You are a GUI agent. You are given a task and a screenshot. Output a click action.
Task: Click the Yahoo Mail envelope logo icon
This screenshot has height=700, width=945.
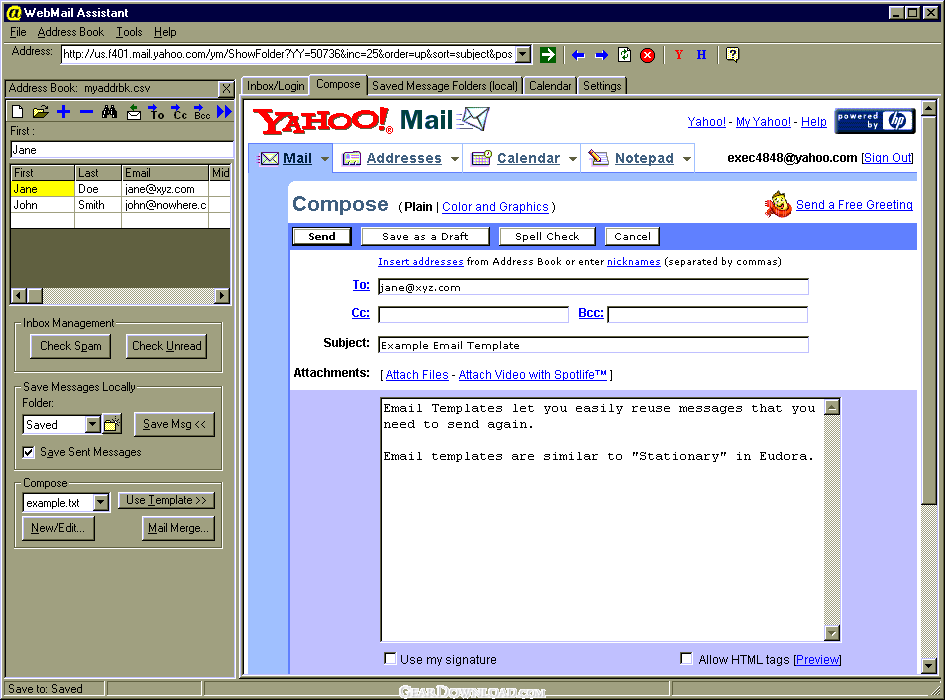click(x=473, y=119)
